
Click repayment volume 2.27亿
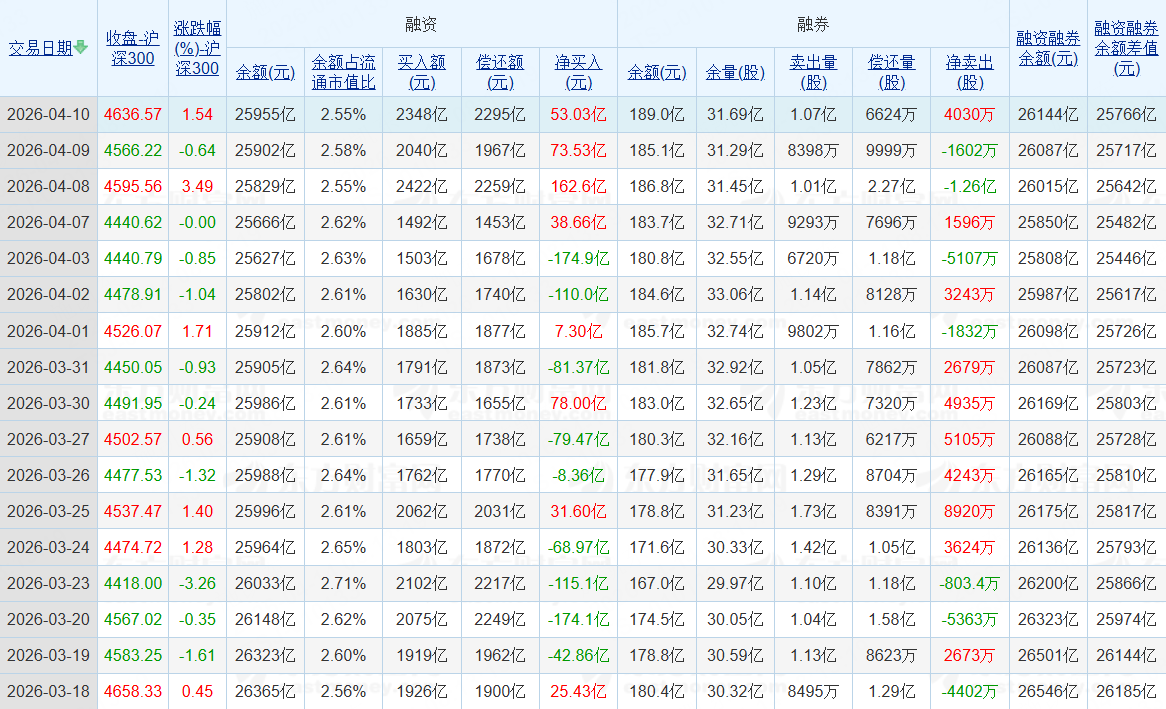[892, 186]
